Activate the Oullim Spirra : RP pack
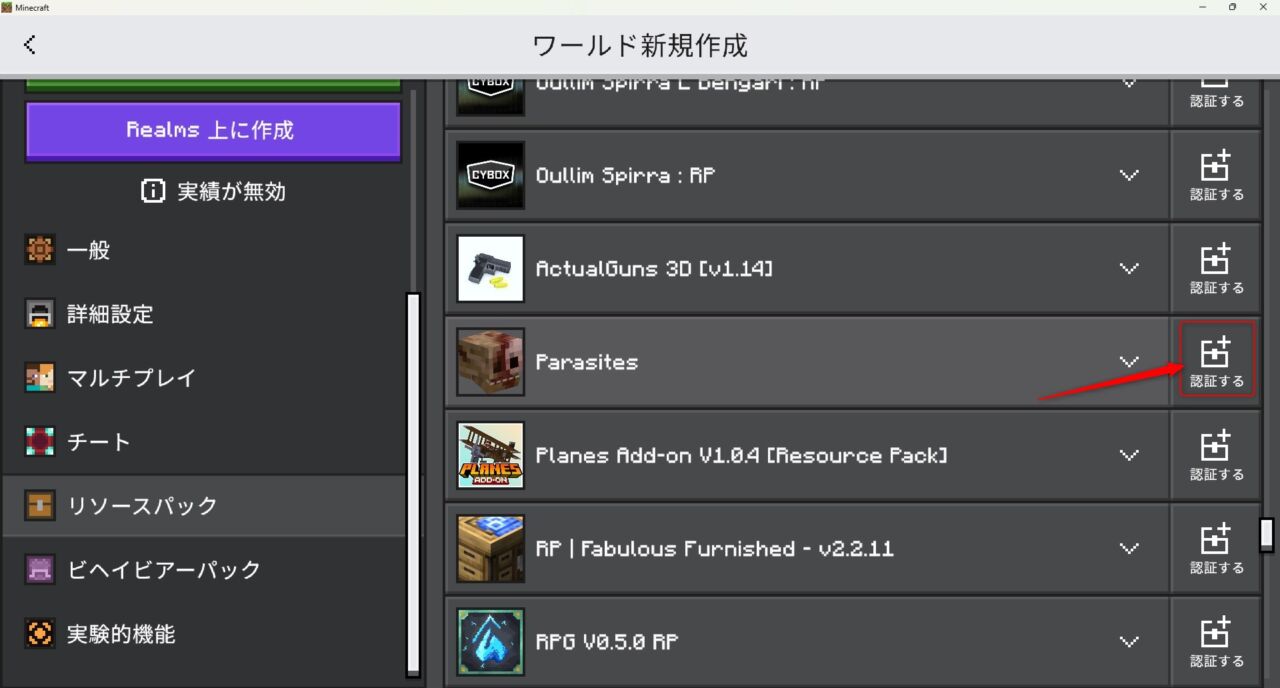 (x=1216, y=175)
